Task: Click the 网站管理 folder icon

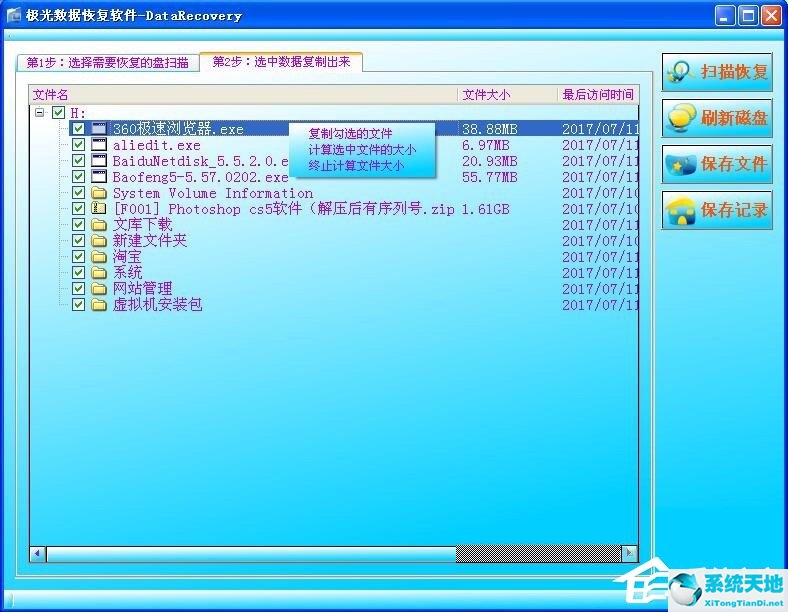Action: [99, 288]
